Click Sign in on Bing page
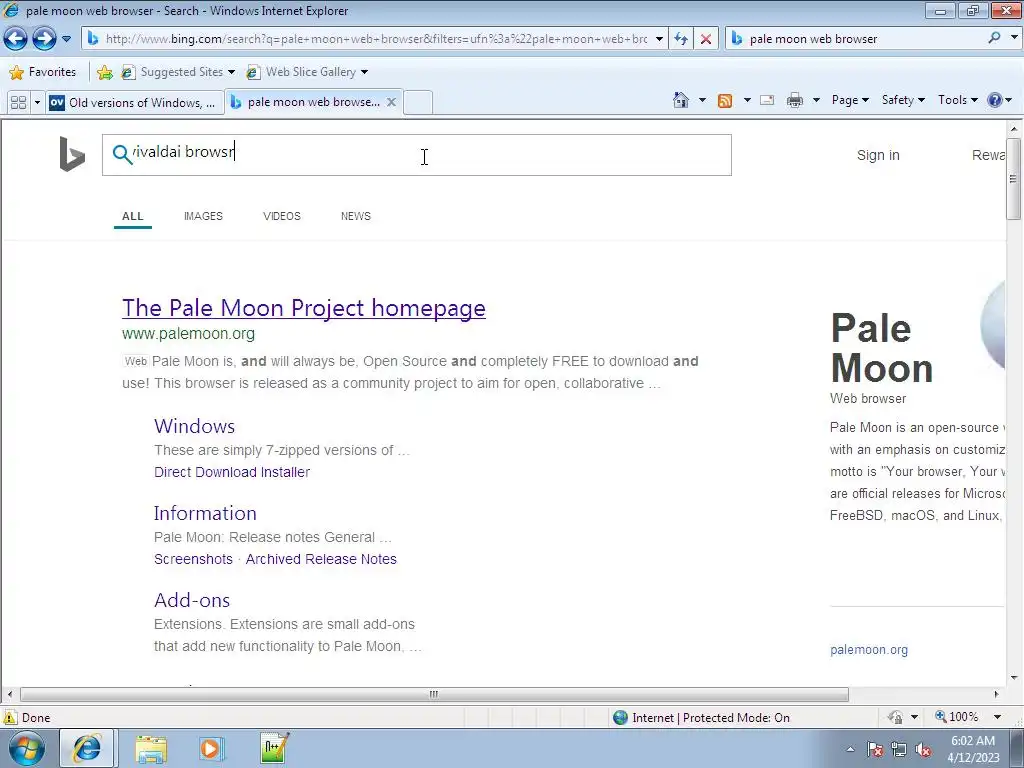 pos(878,155)
